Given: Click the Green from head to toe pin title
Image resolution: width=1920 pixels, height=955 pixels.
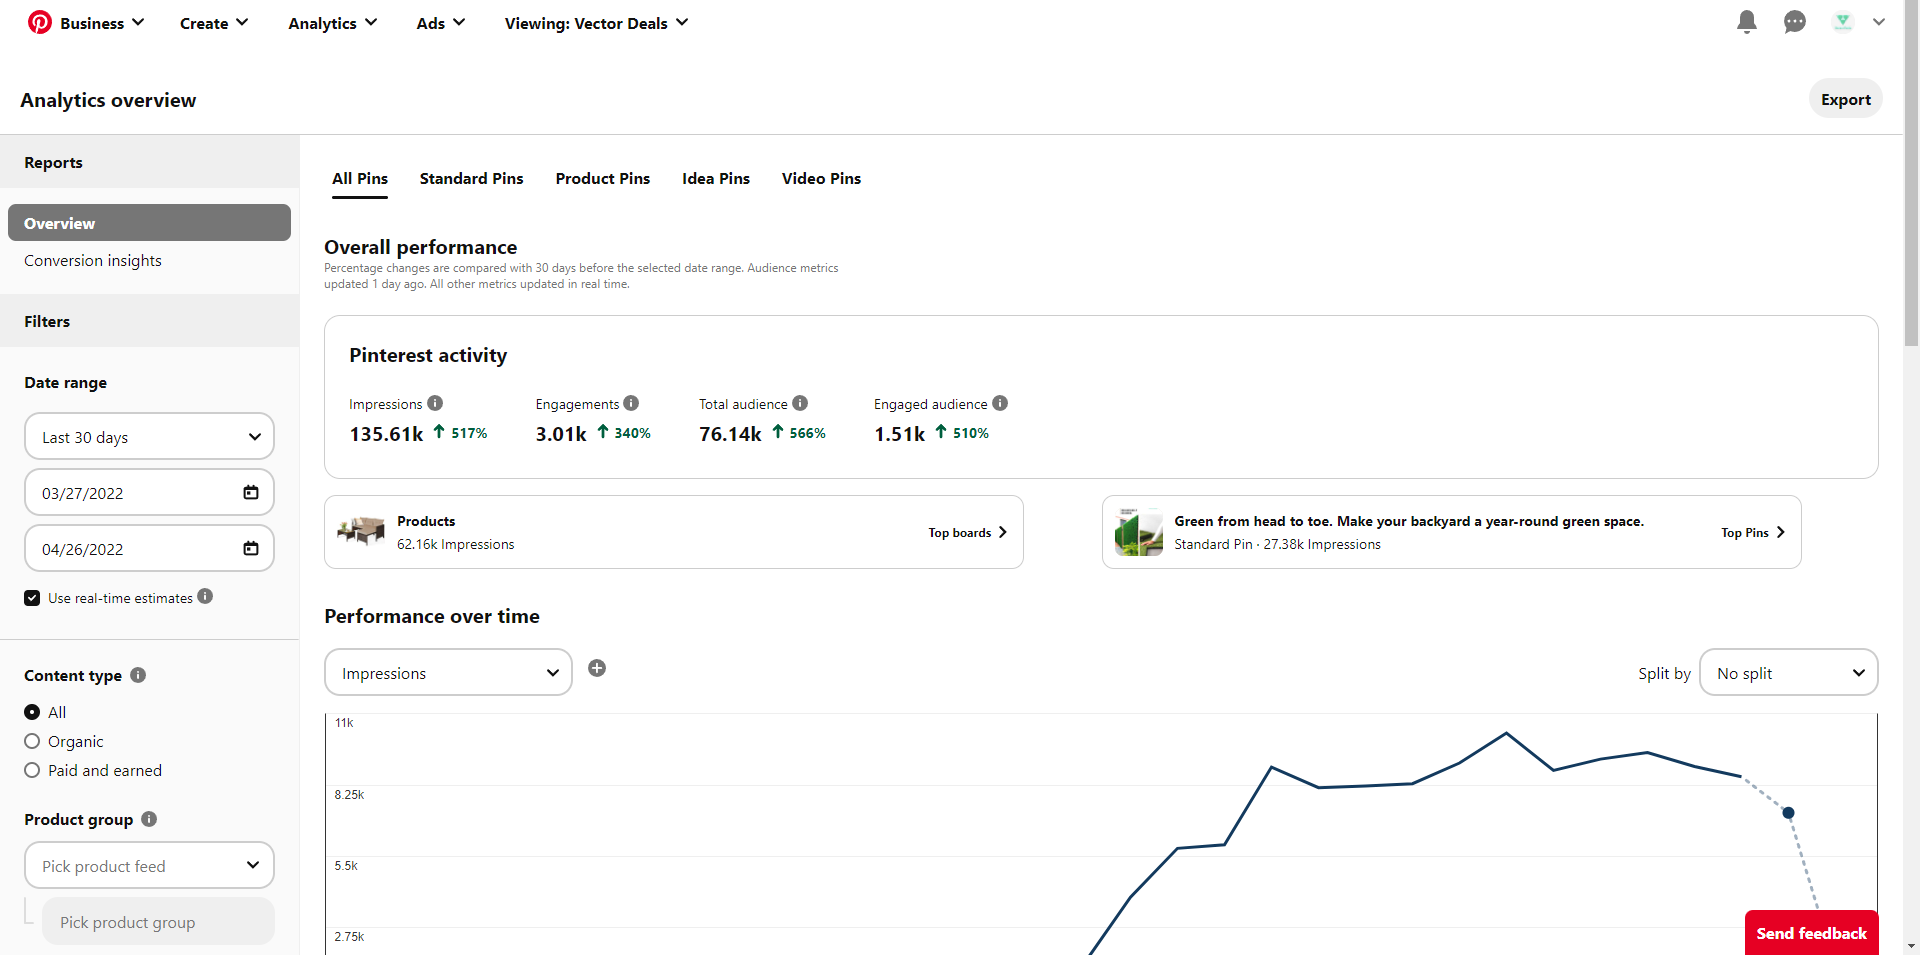Looking at the screenshot, I should click(x=1409, y=521).
